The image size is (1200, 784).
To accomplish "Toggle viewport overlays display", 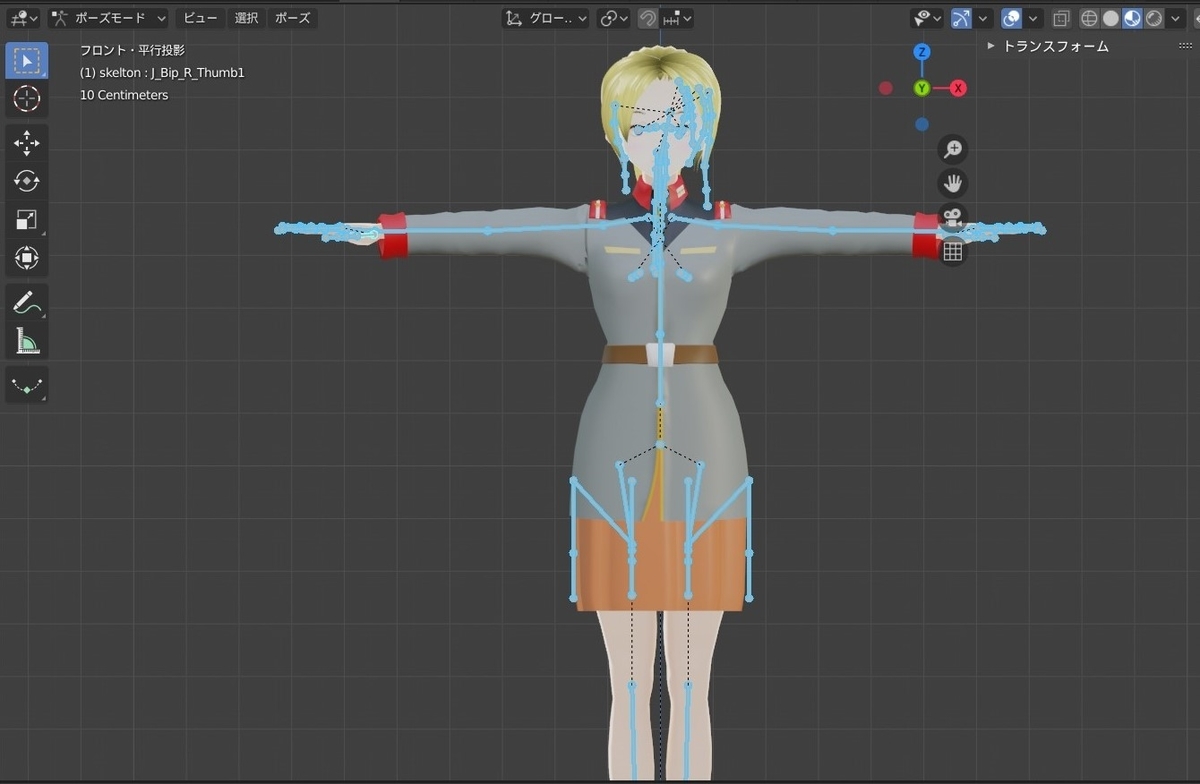I will [x=1011, y=18].
